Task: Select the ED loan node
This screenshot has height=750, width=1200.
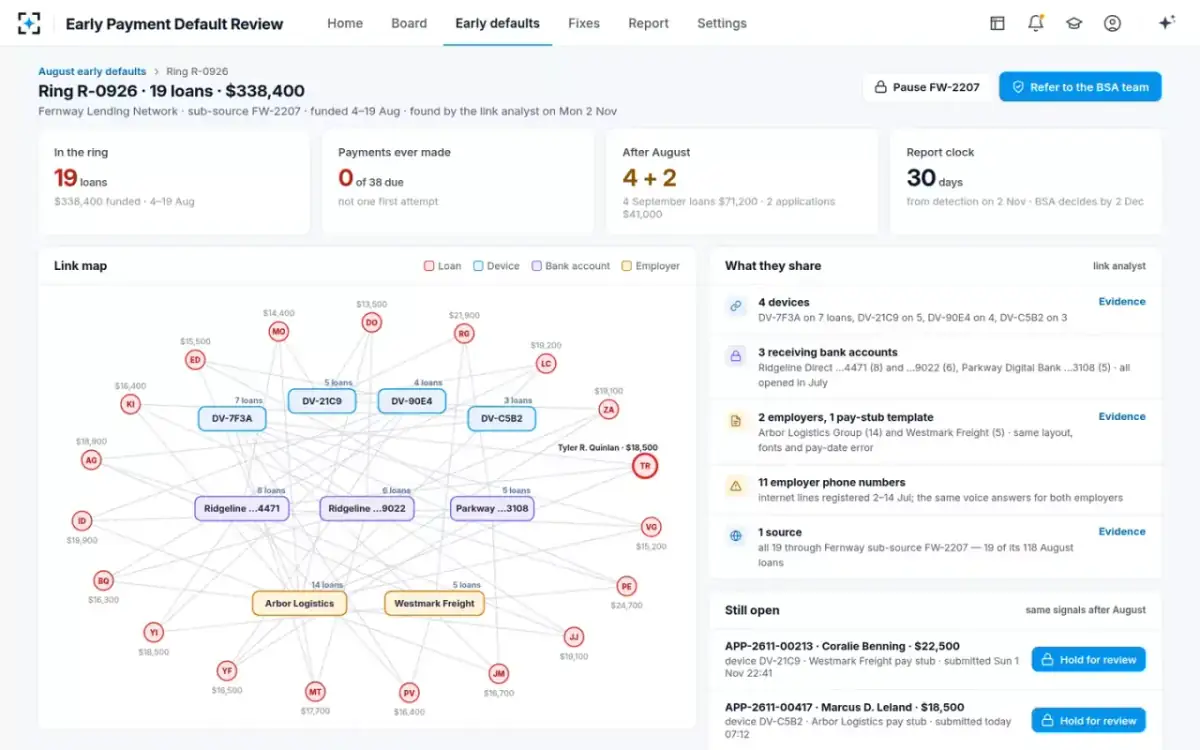Action: click(x=195, y=360)
